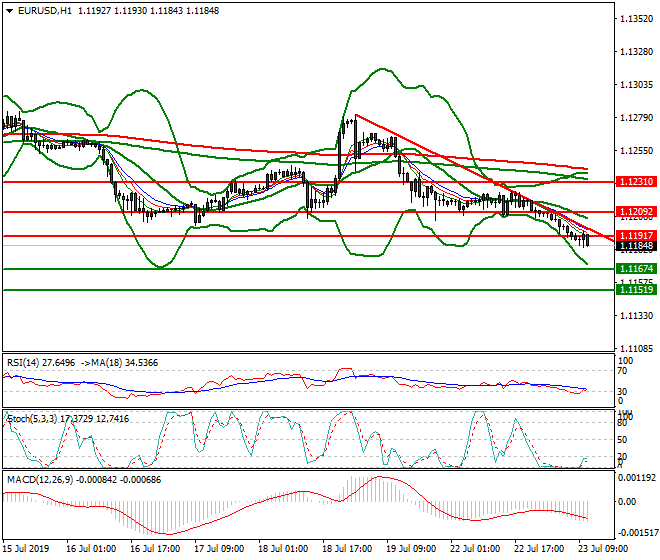Click the 1.12092 red price level label
This screenshot has height=560, width=660.
pyautogui.click(x=636, y=212)
